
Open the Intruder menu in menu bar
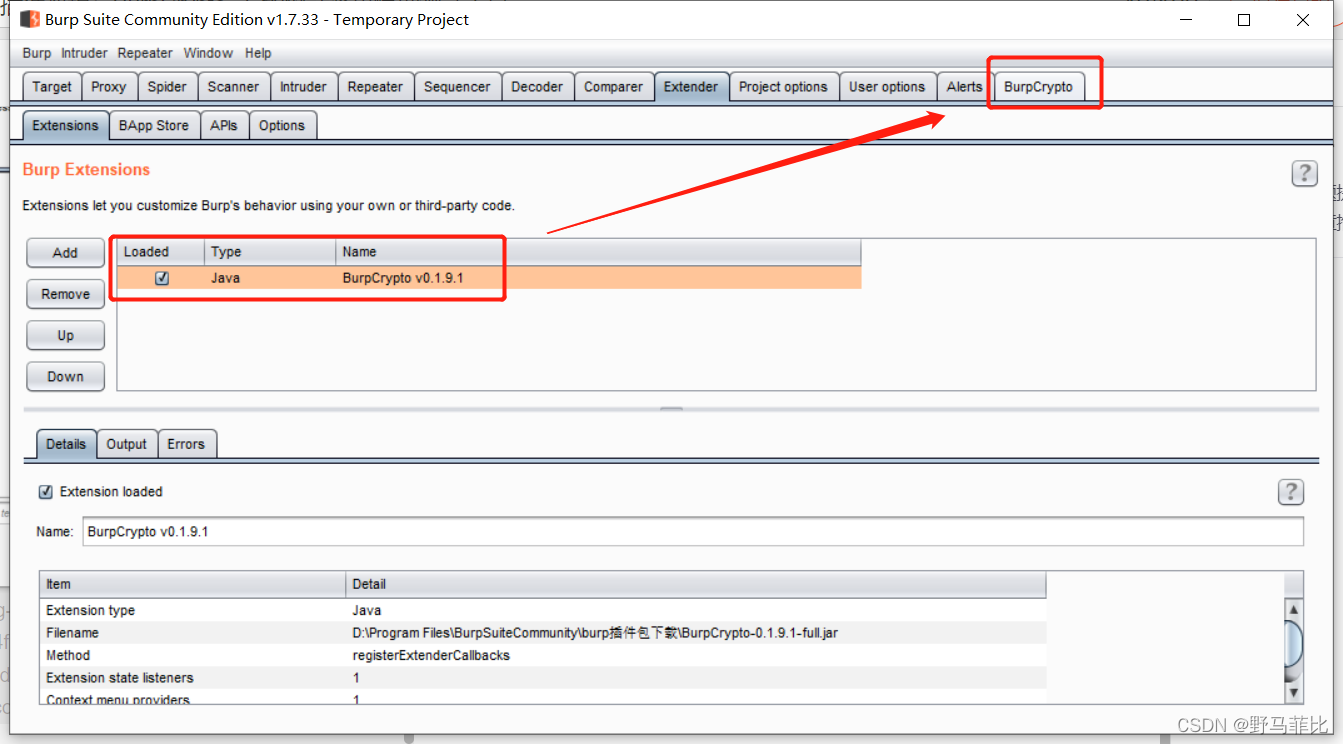[x=84, y=53]
